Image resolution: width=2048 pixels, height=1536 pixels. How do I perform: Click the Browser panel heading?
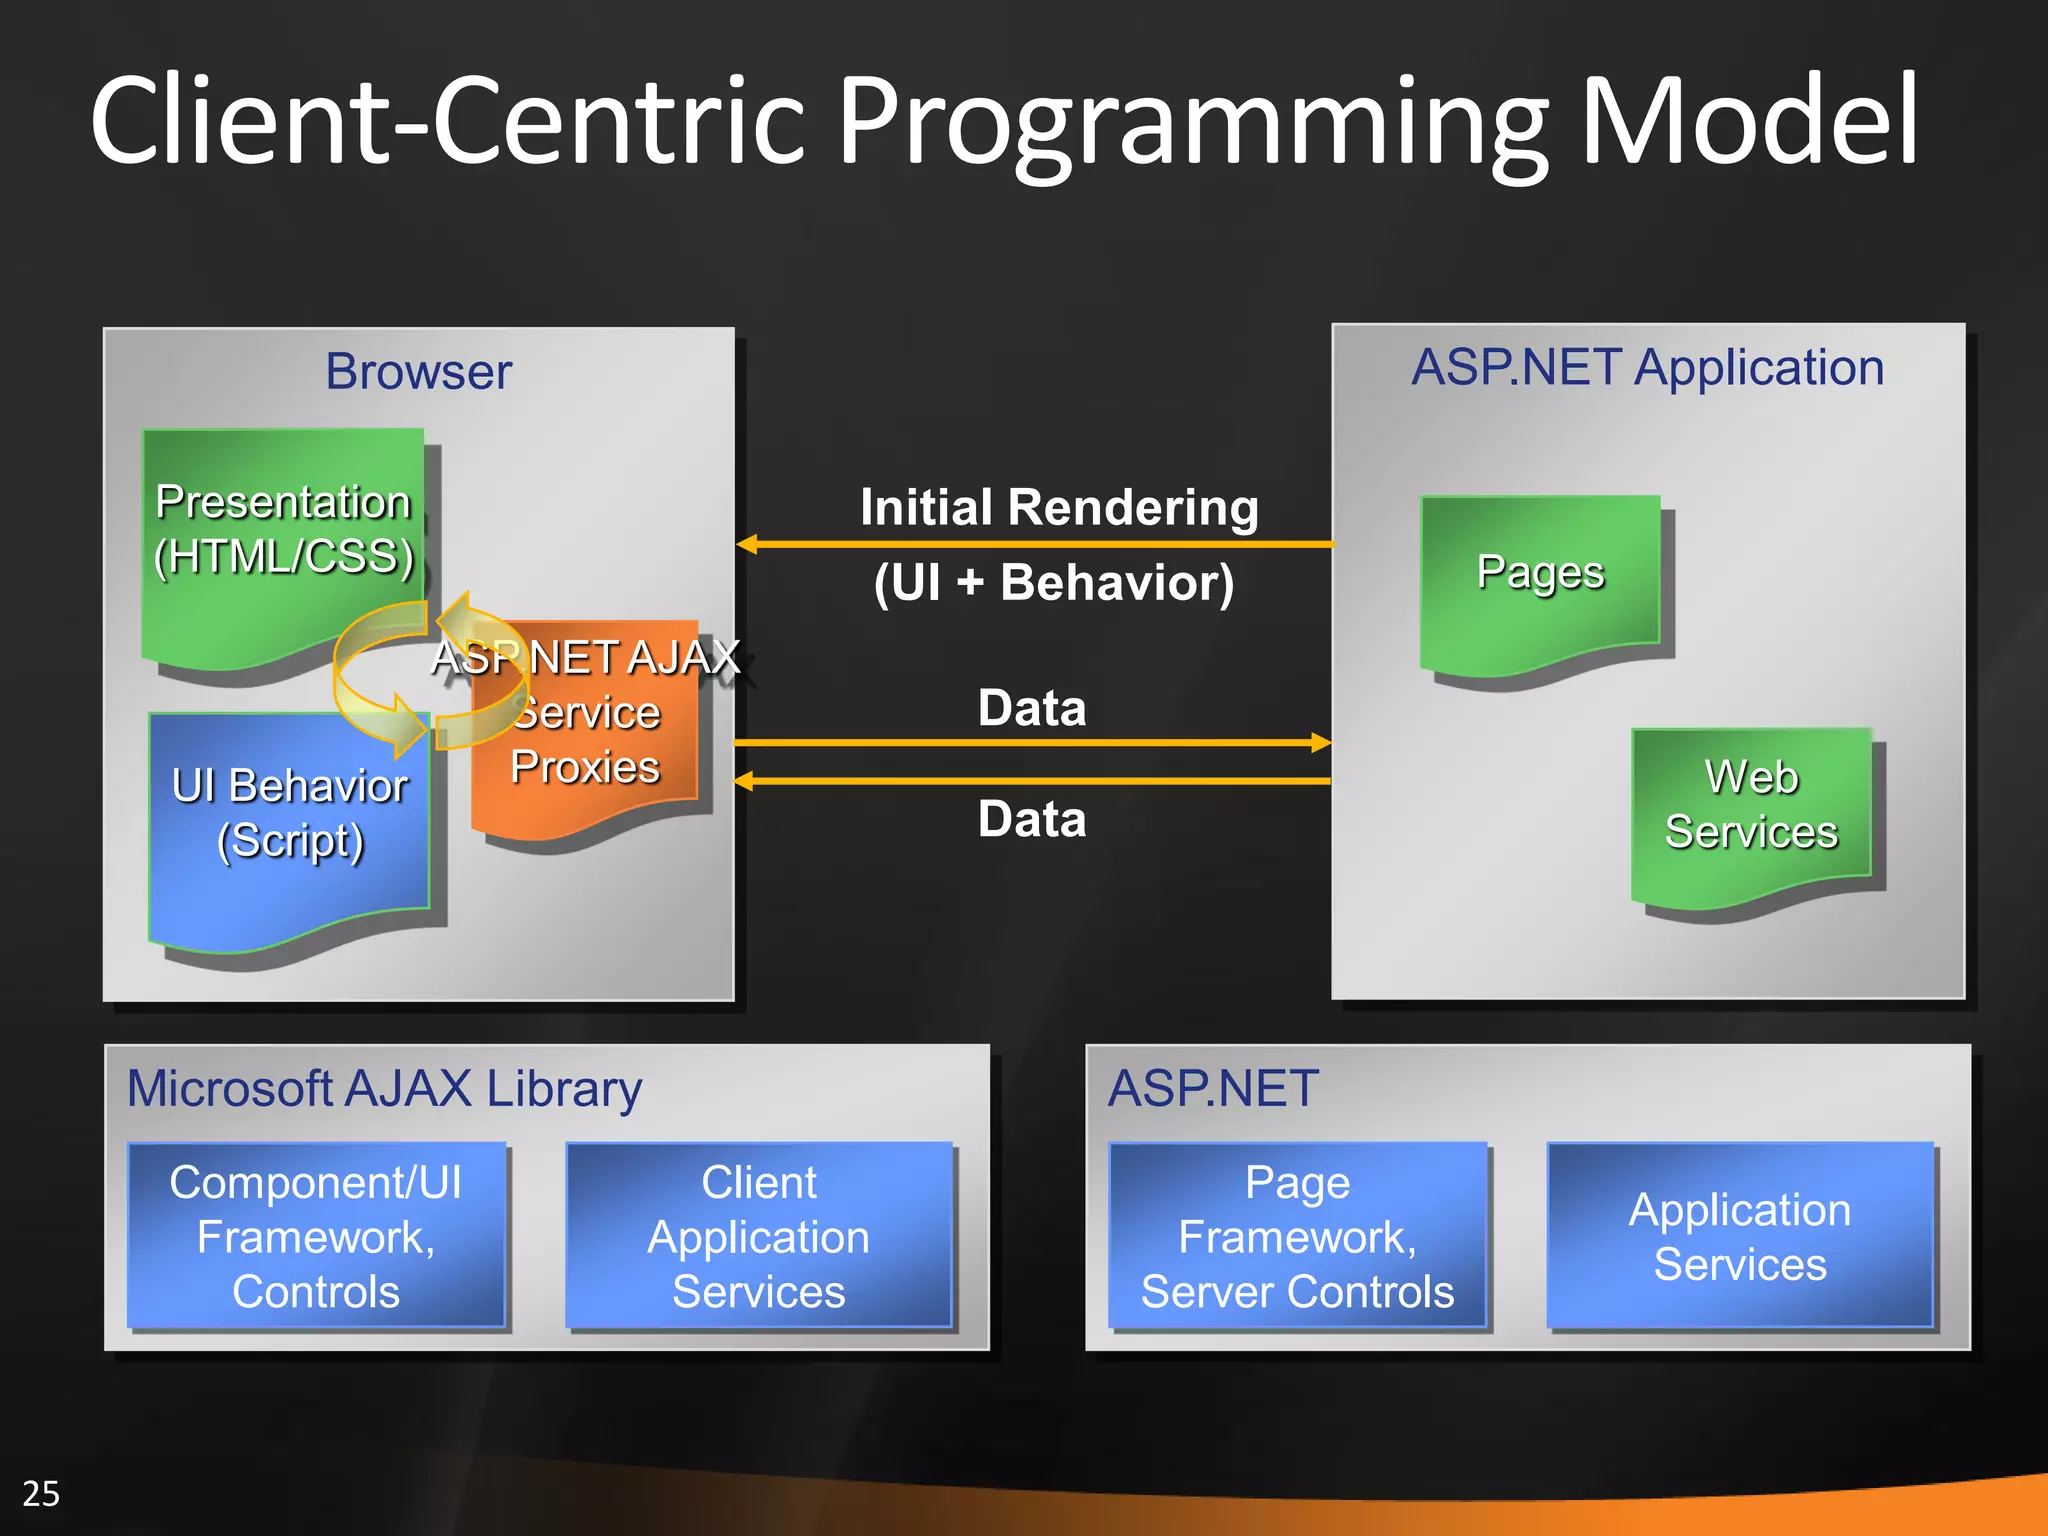(x=418, y=372)
